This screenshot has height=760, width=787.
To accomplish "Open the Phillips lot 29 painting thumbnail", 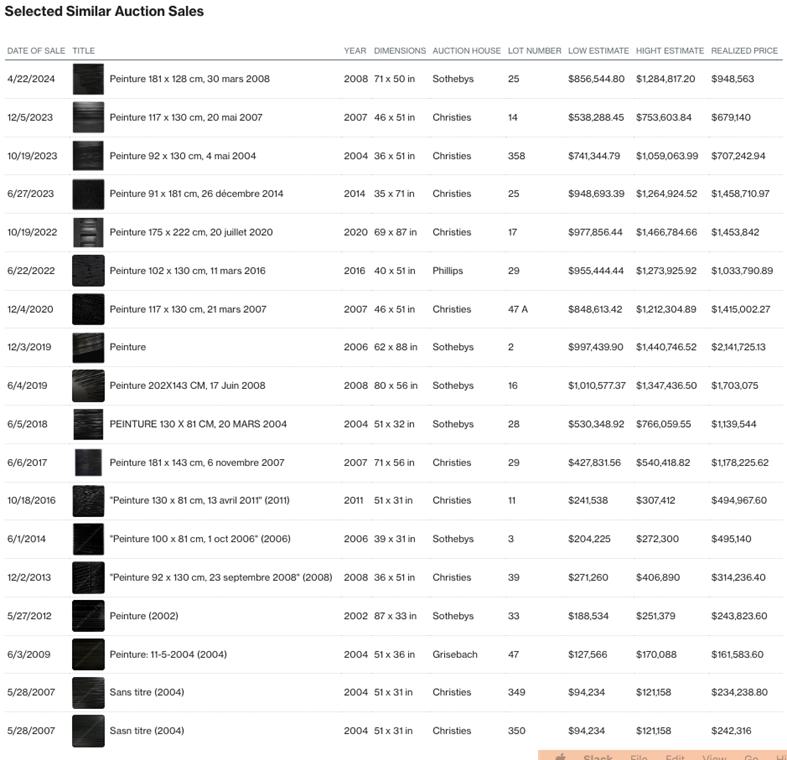I will tap(88, 271).
